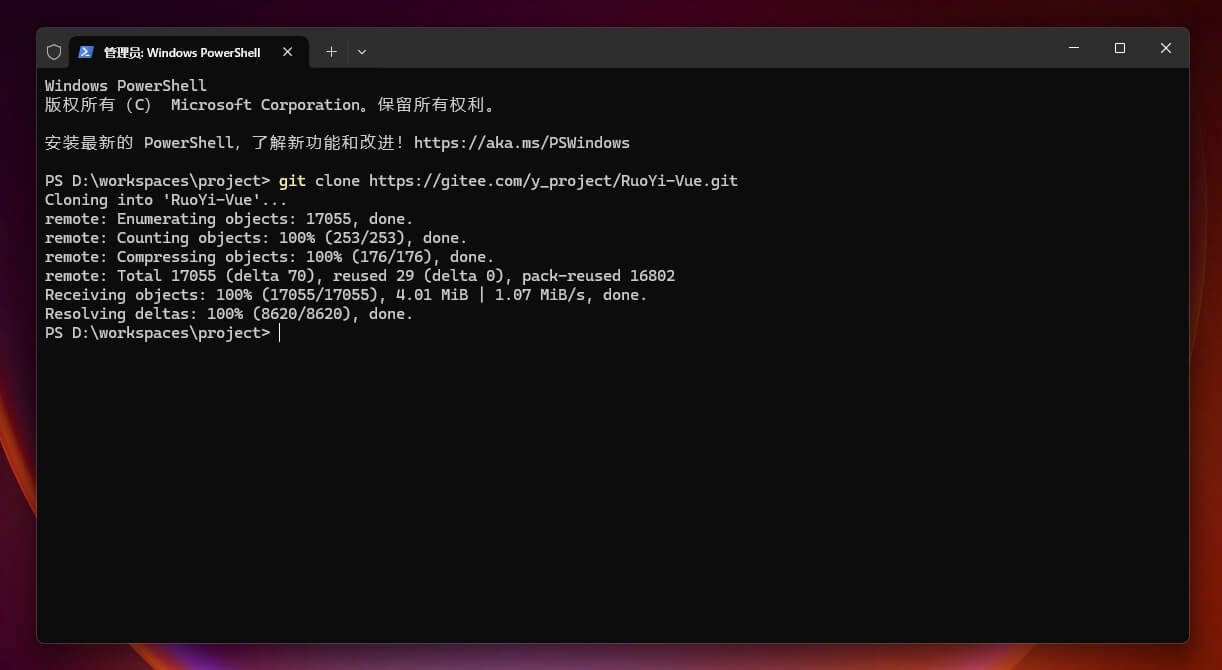Close the terminal window

coord(1166,48)
